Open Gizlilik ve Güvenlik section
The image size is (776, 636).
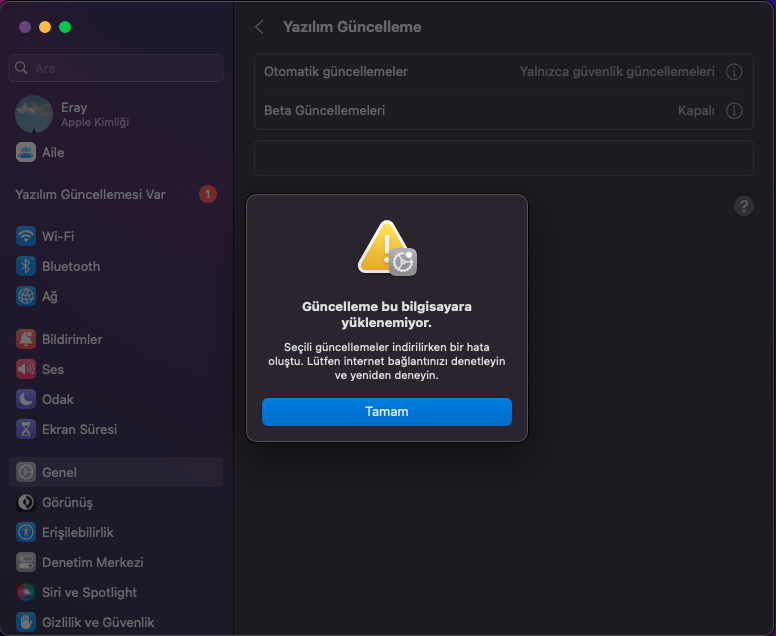(98, 623)
